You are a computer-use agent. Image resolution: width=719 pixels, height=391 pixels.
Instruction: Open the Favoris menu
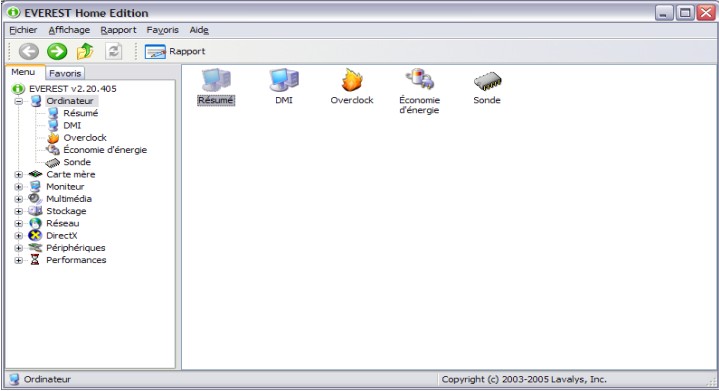(162, 30)
